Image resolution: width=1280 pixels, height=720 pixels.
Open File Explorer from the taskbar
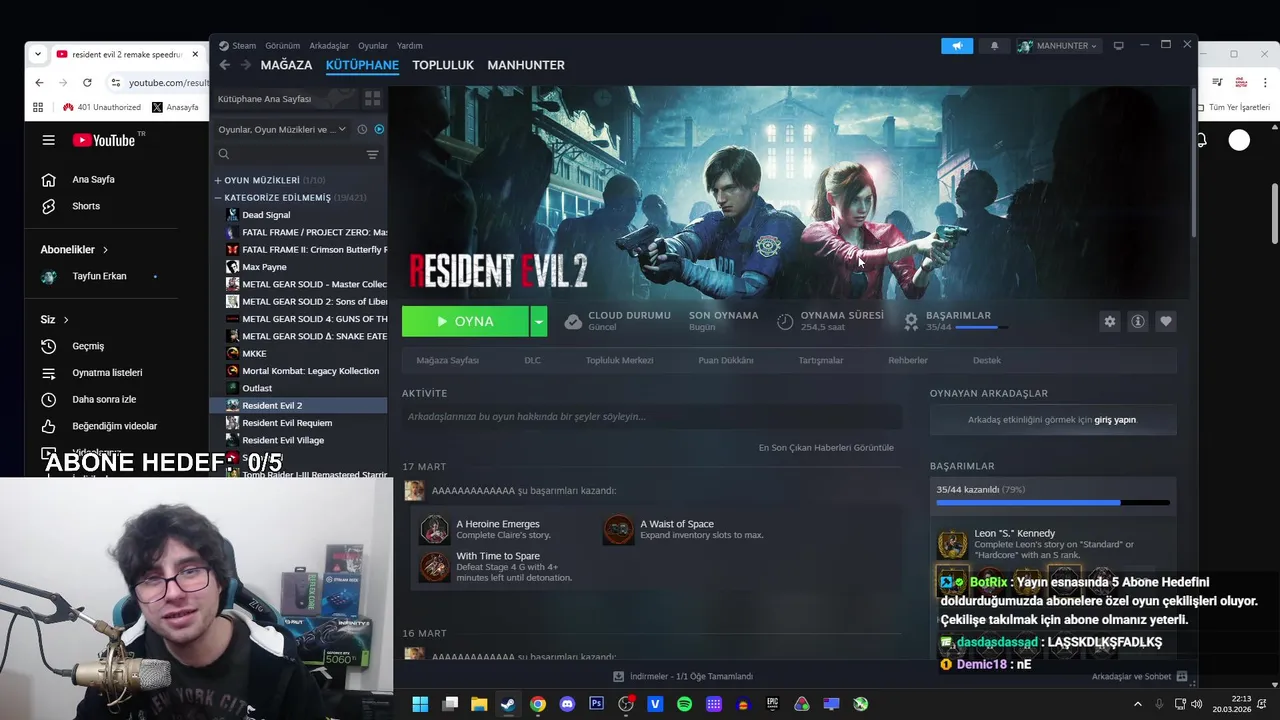pos(479,704)
